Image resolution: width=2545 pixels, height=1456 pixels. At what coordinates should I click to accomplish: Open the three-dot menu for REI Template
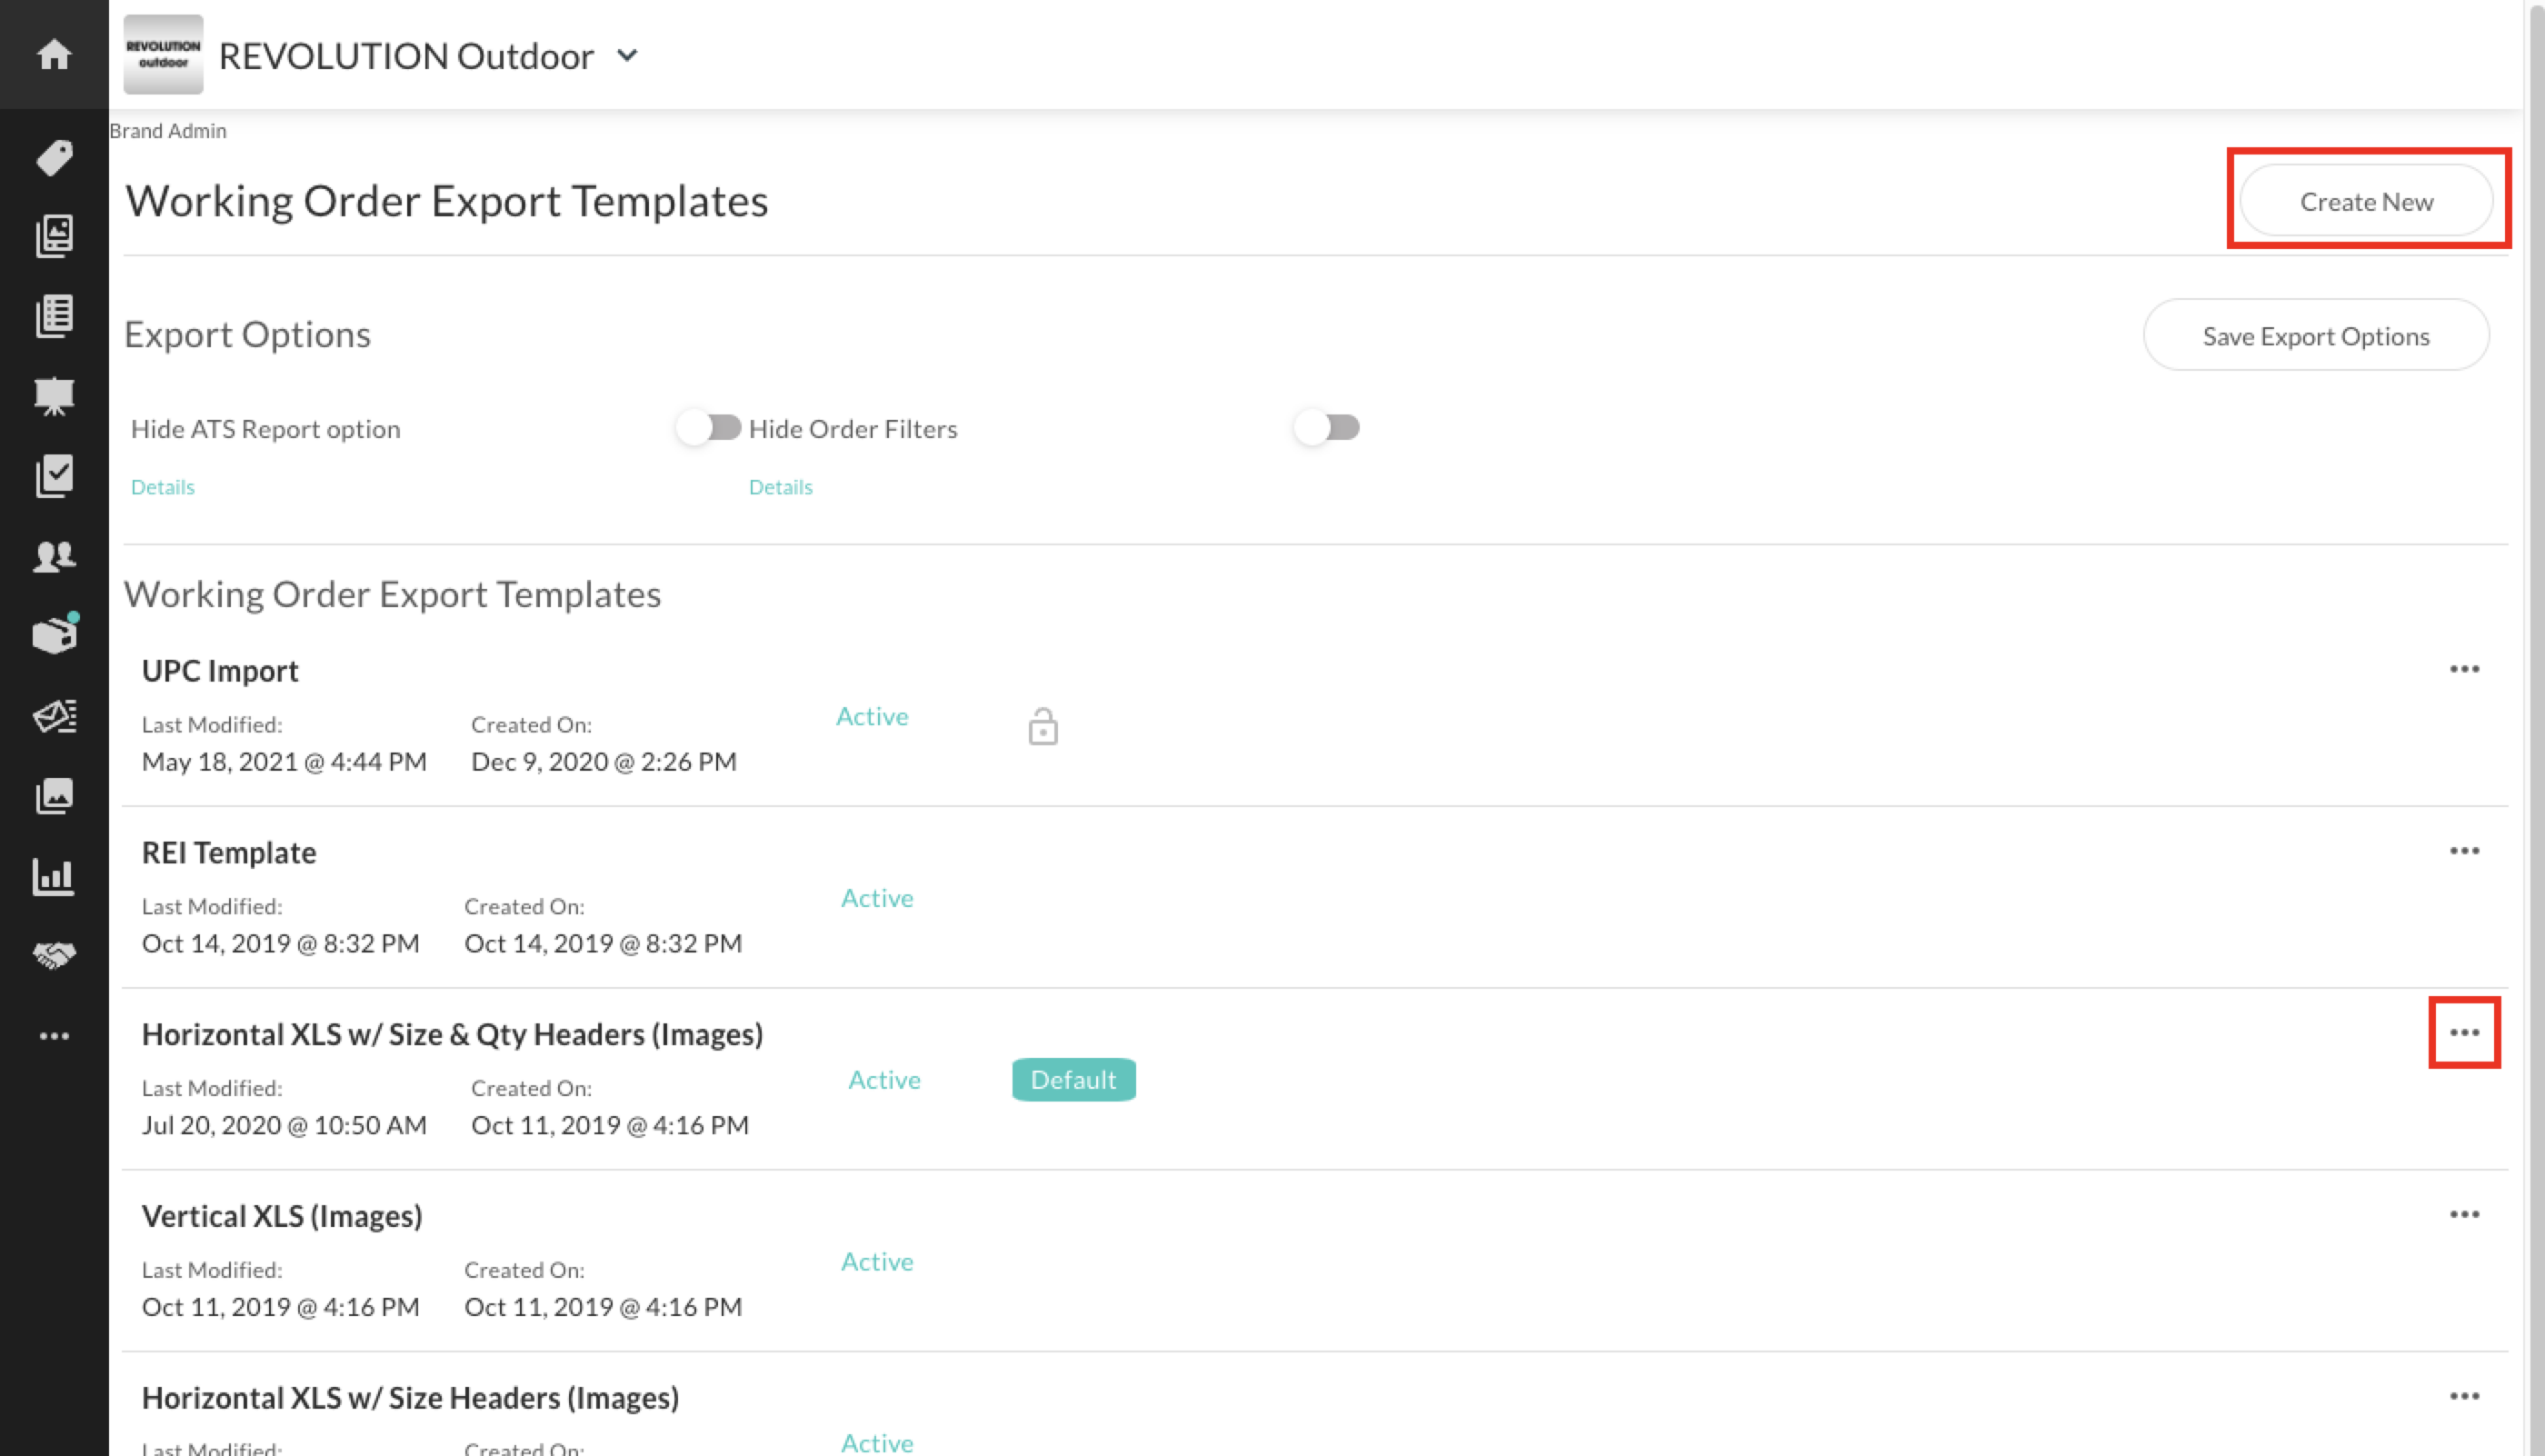point(2465,850)
